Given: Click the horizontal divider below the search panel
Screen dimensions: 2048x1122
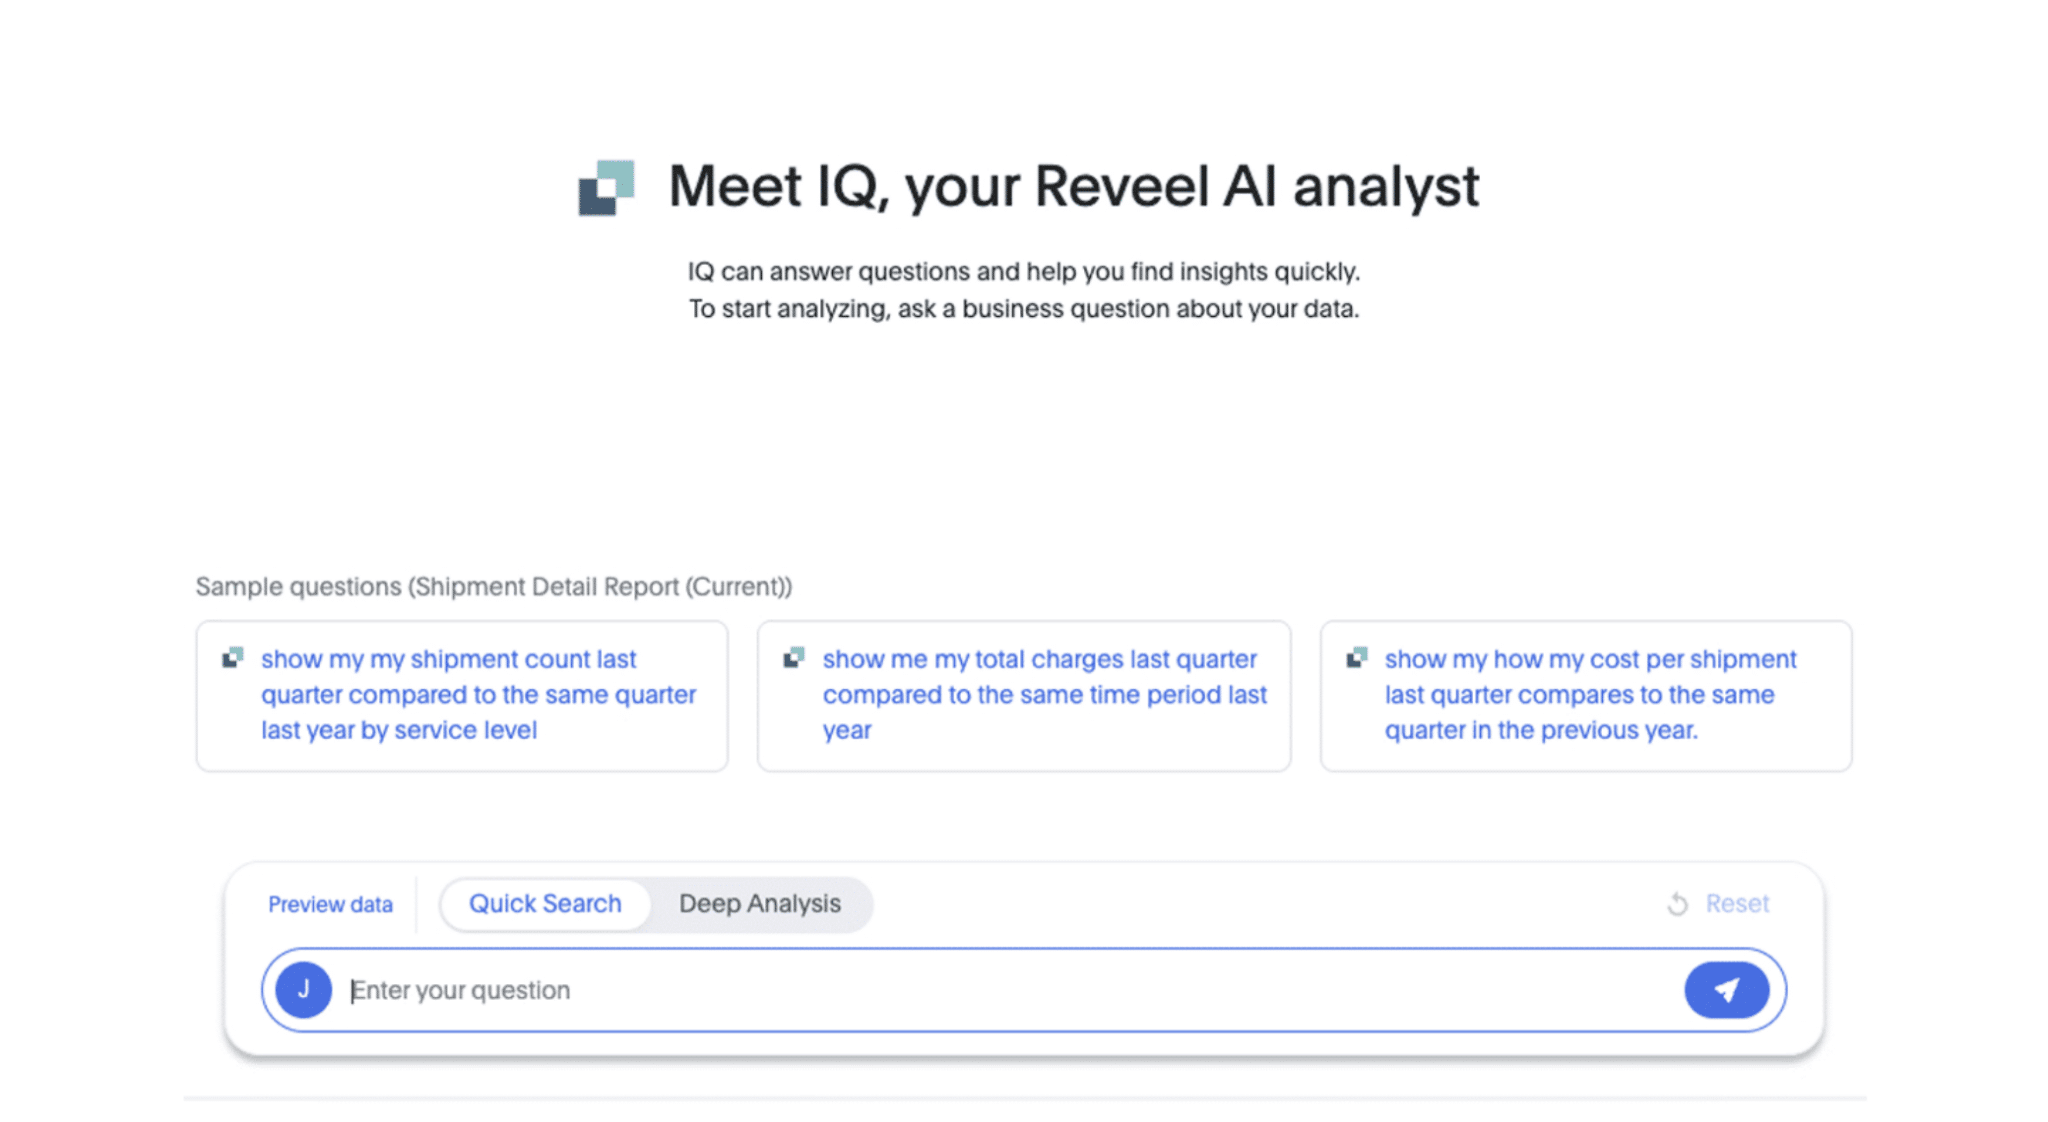Looking at the screenshot, I should [x=1024, y=1098].
